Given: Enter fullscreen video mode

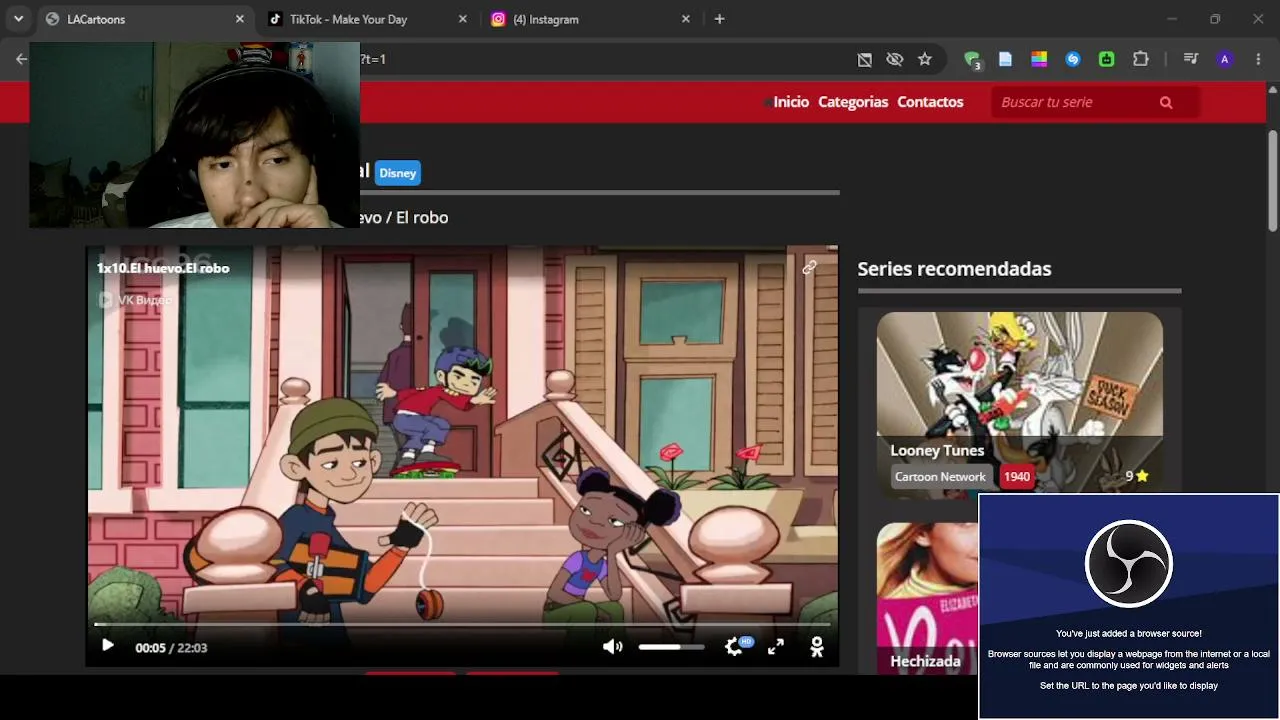Looking at the screenshot, I should (x=776, y=647).
